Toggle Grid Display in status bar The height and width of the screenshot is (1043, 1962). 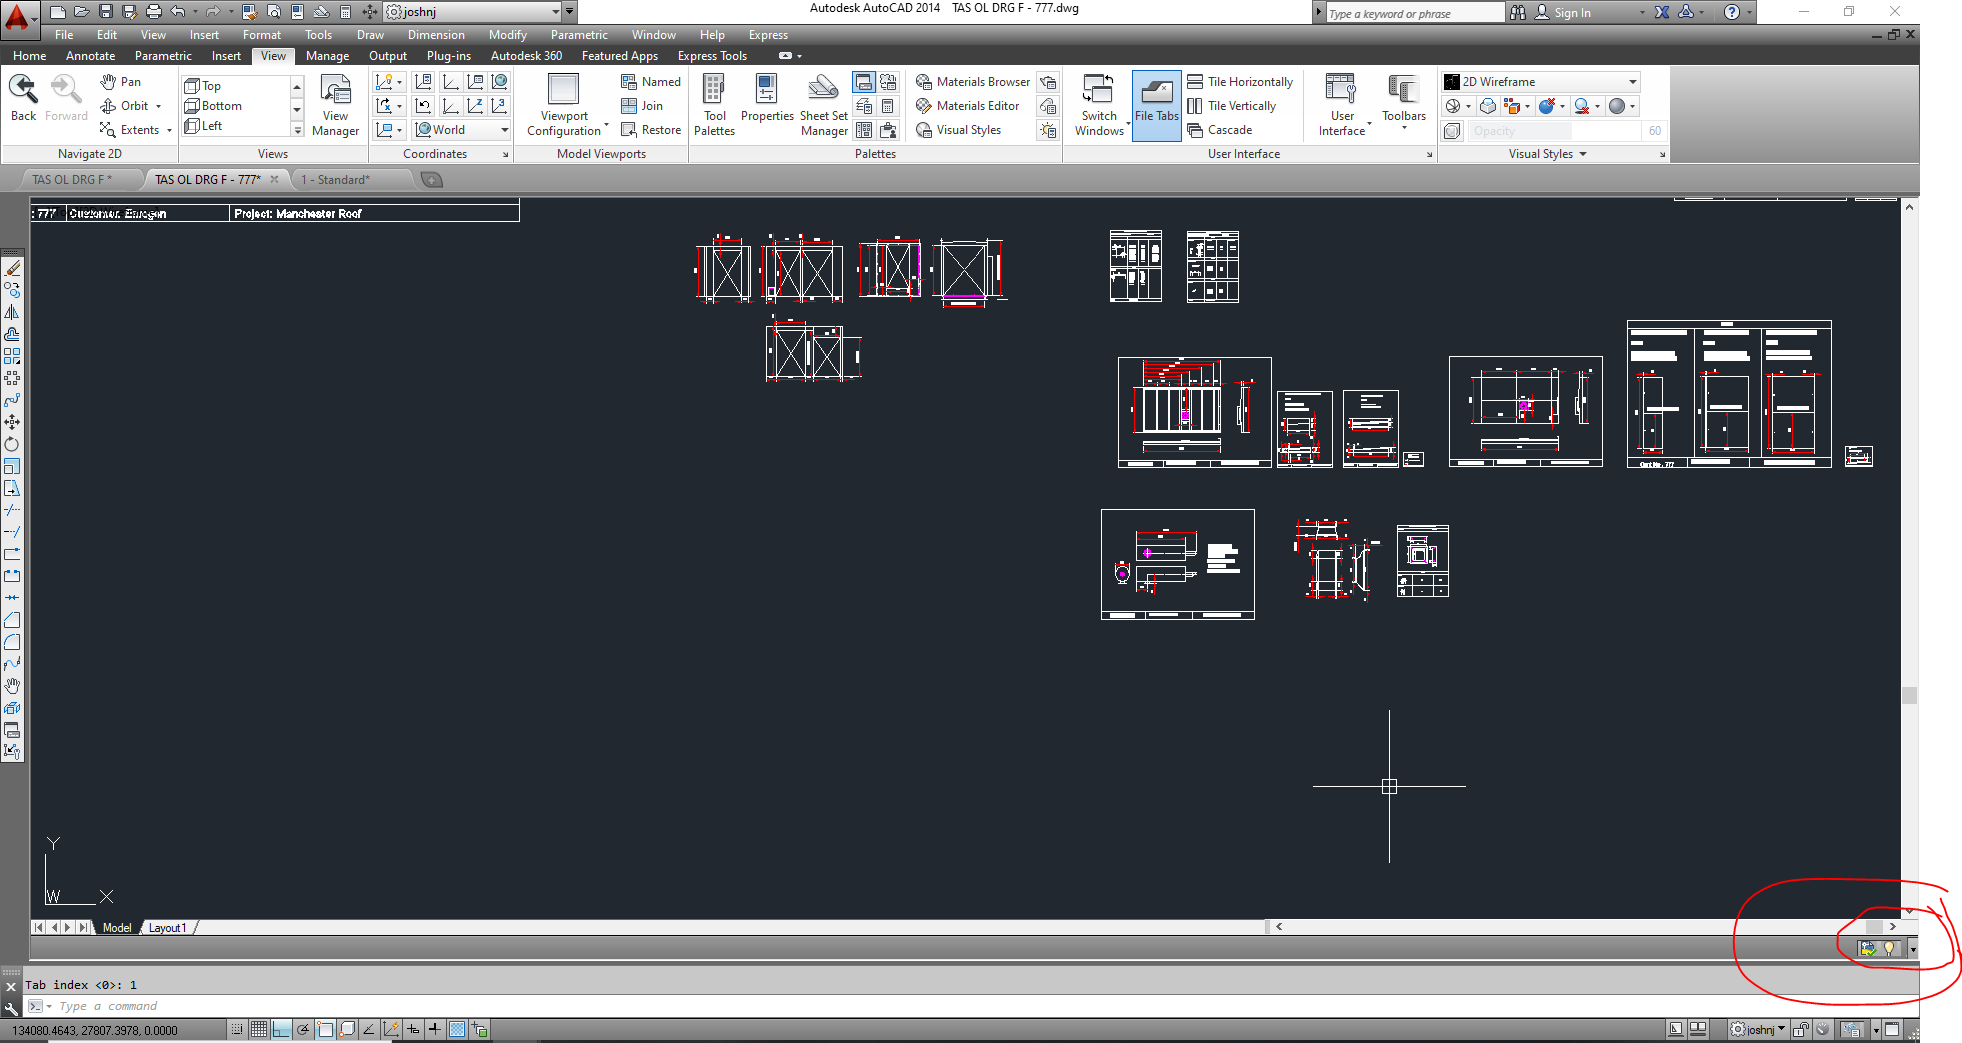point(259,1029)
